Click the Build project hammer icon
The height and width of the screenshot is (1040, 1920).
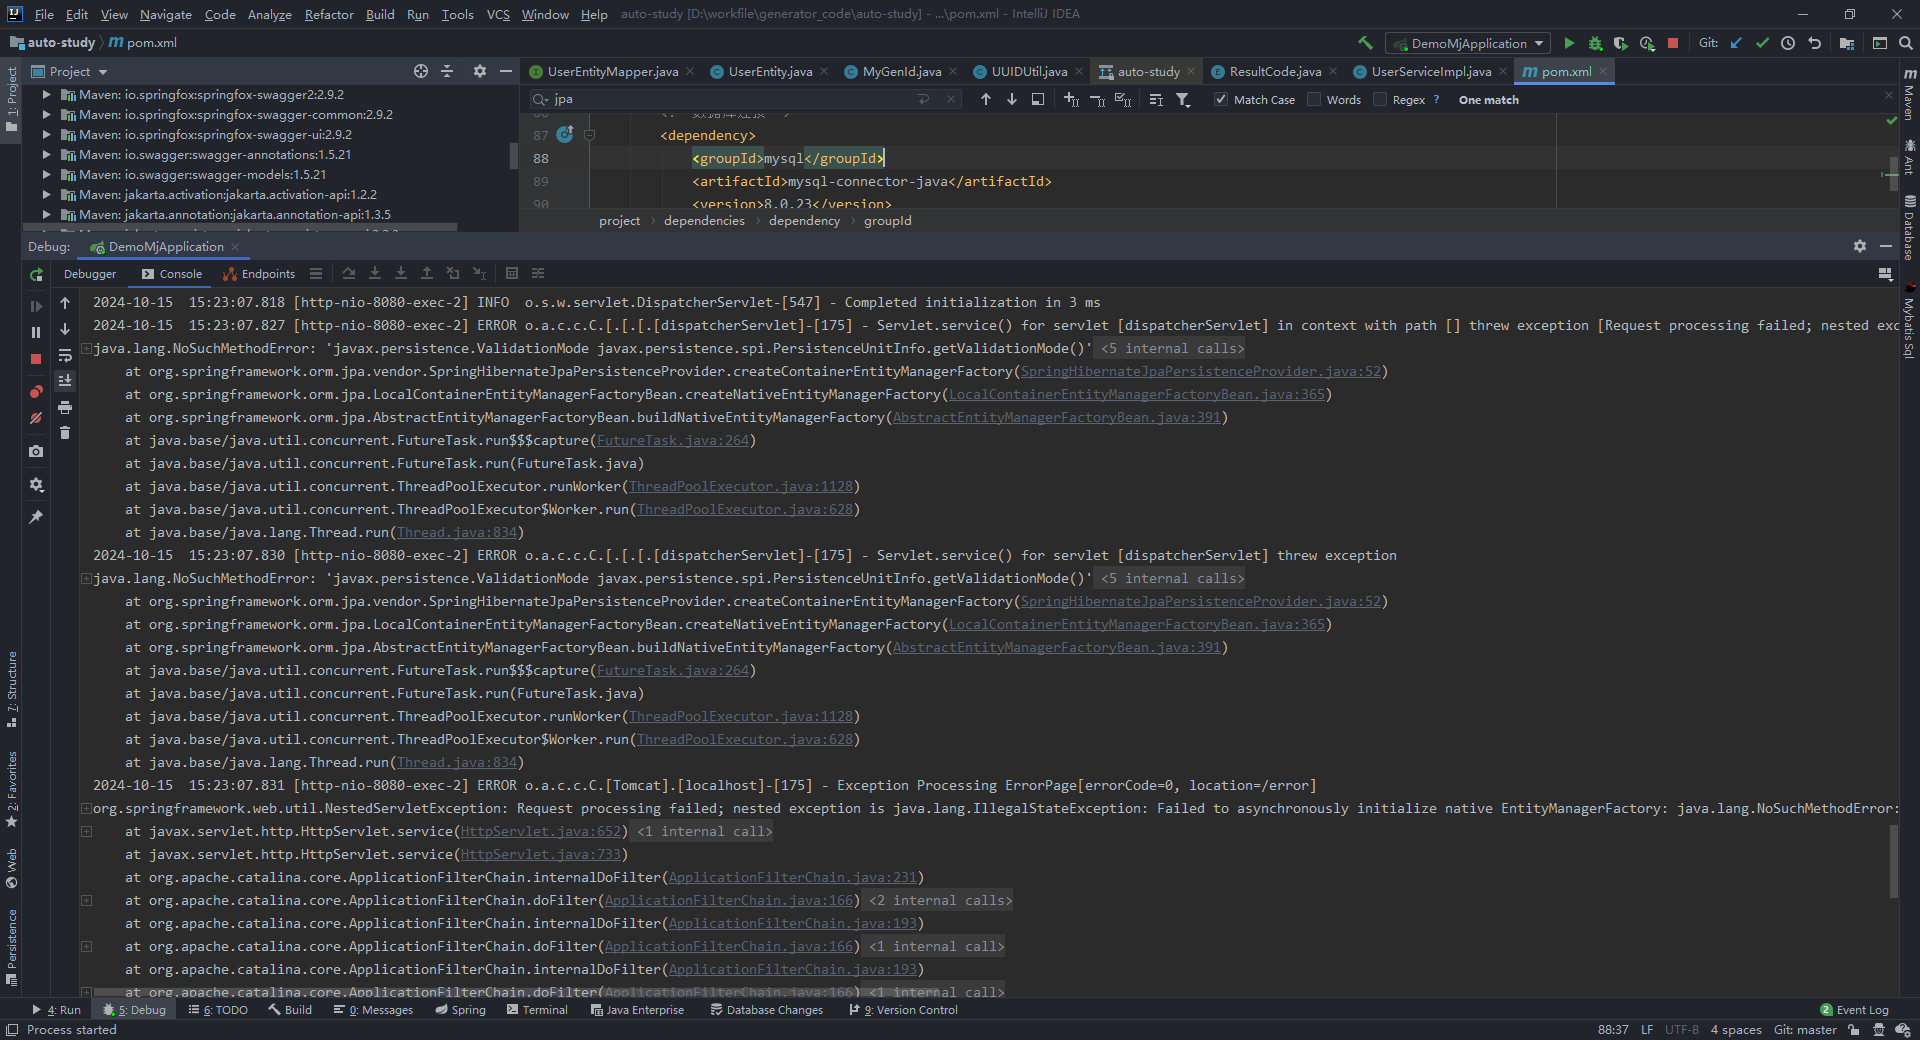[x=1365, y=43]
